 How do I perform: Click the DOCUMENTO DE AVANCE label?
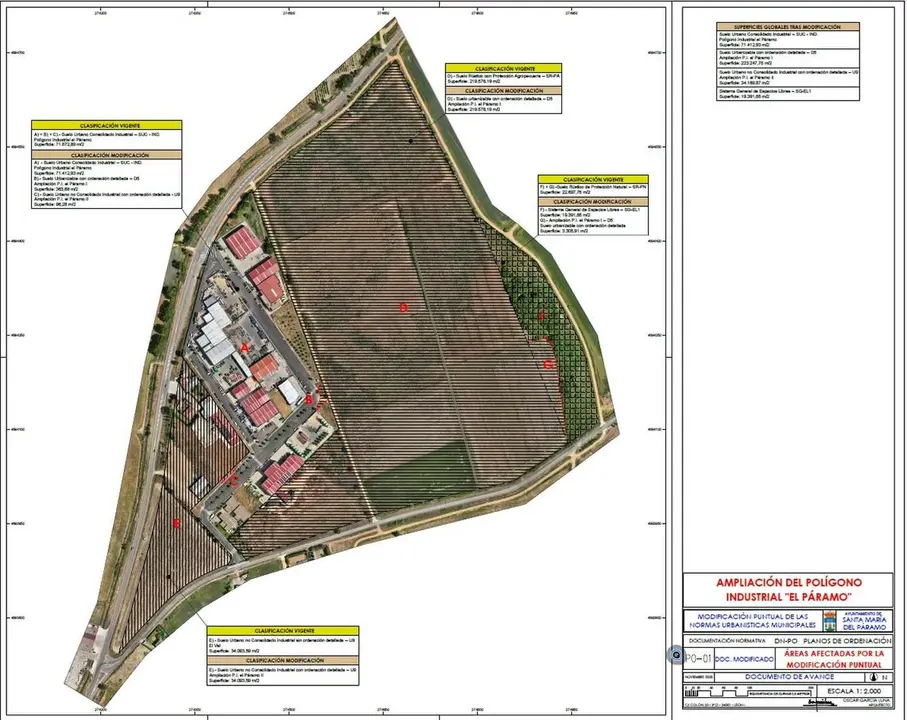coord(788,676)
